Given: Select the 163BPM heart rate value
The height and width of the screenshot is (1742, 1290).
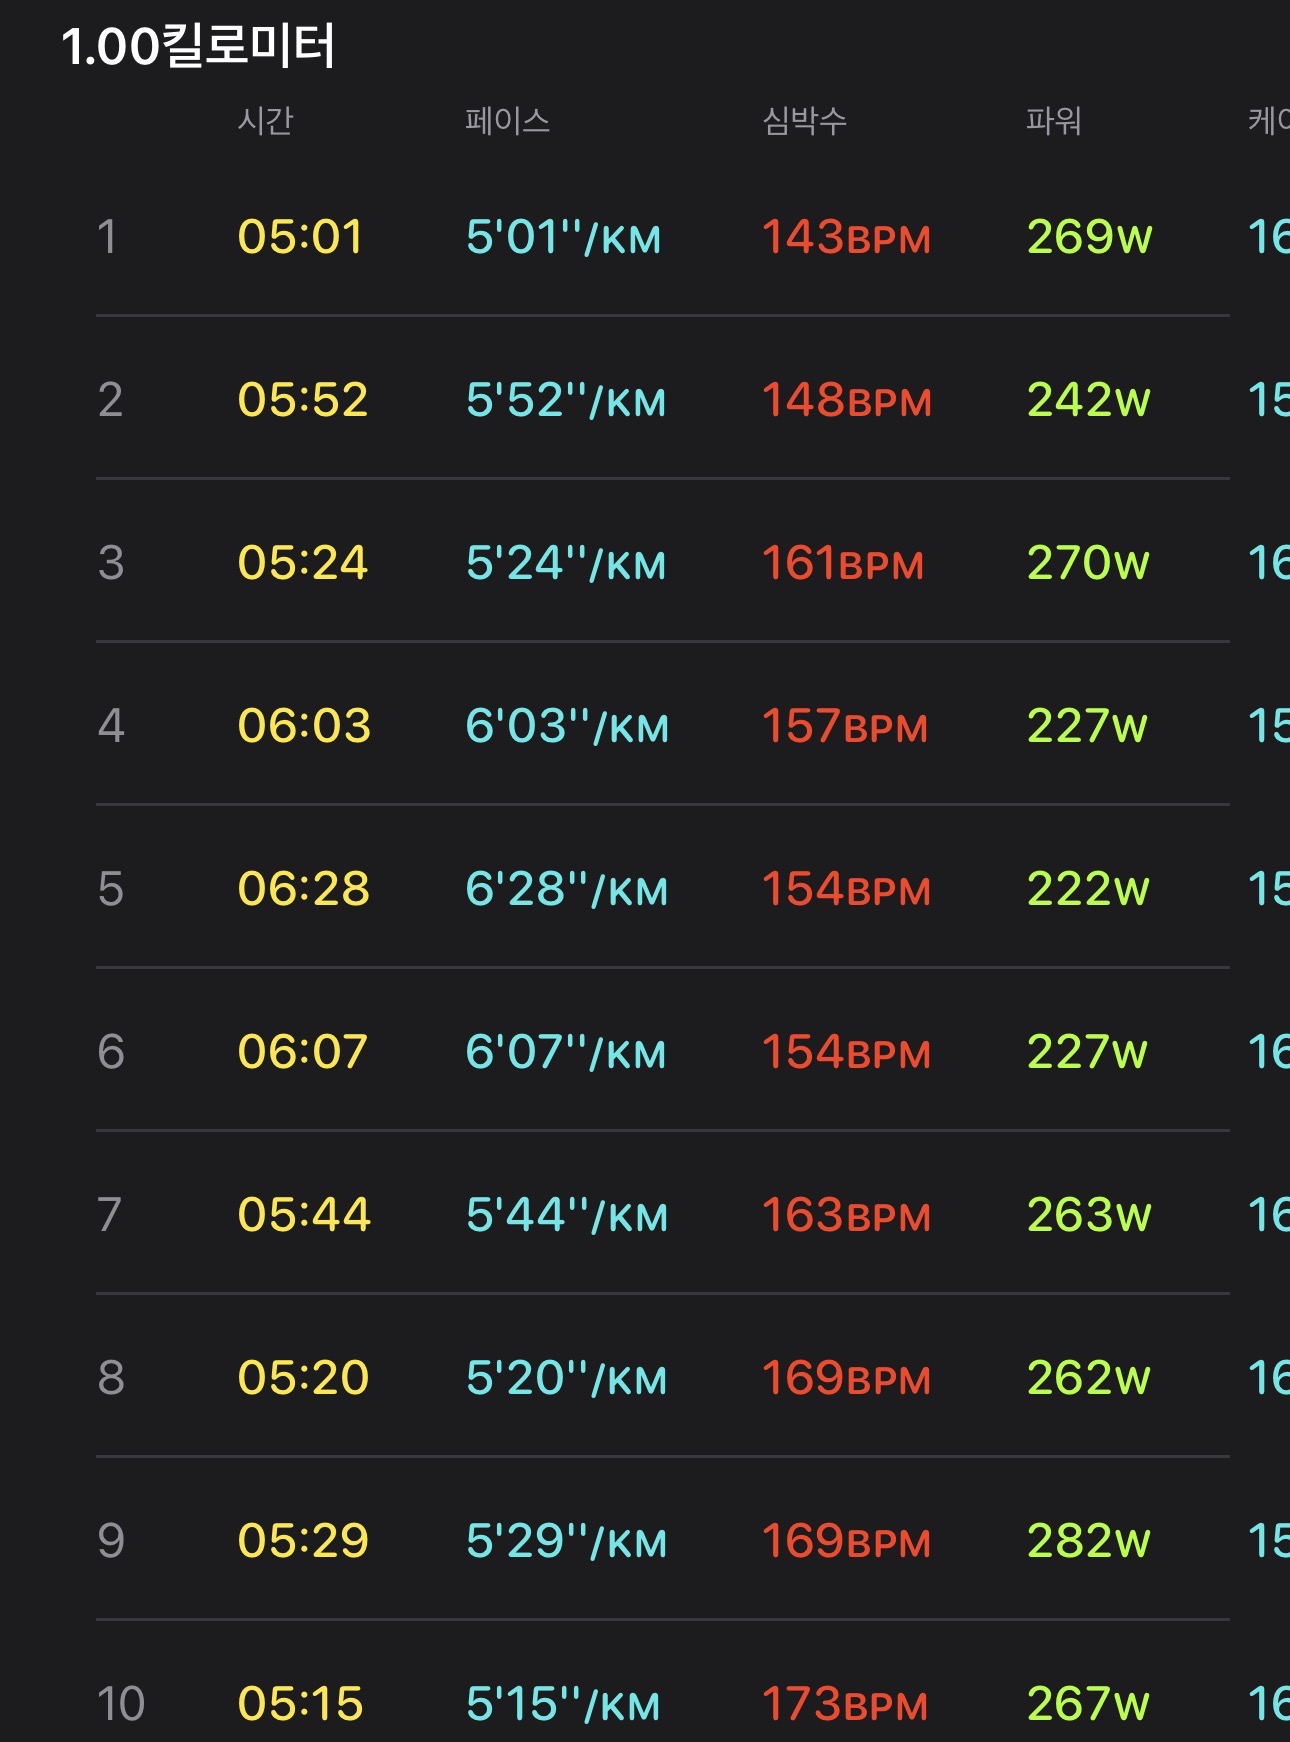Looking at the screenshot, I should pos(846,1215).
